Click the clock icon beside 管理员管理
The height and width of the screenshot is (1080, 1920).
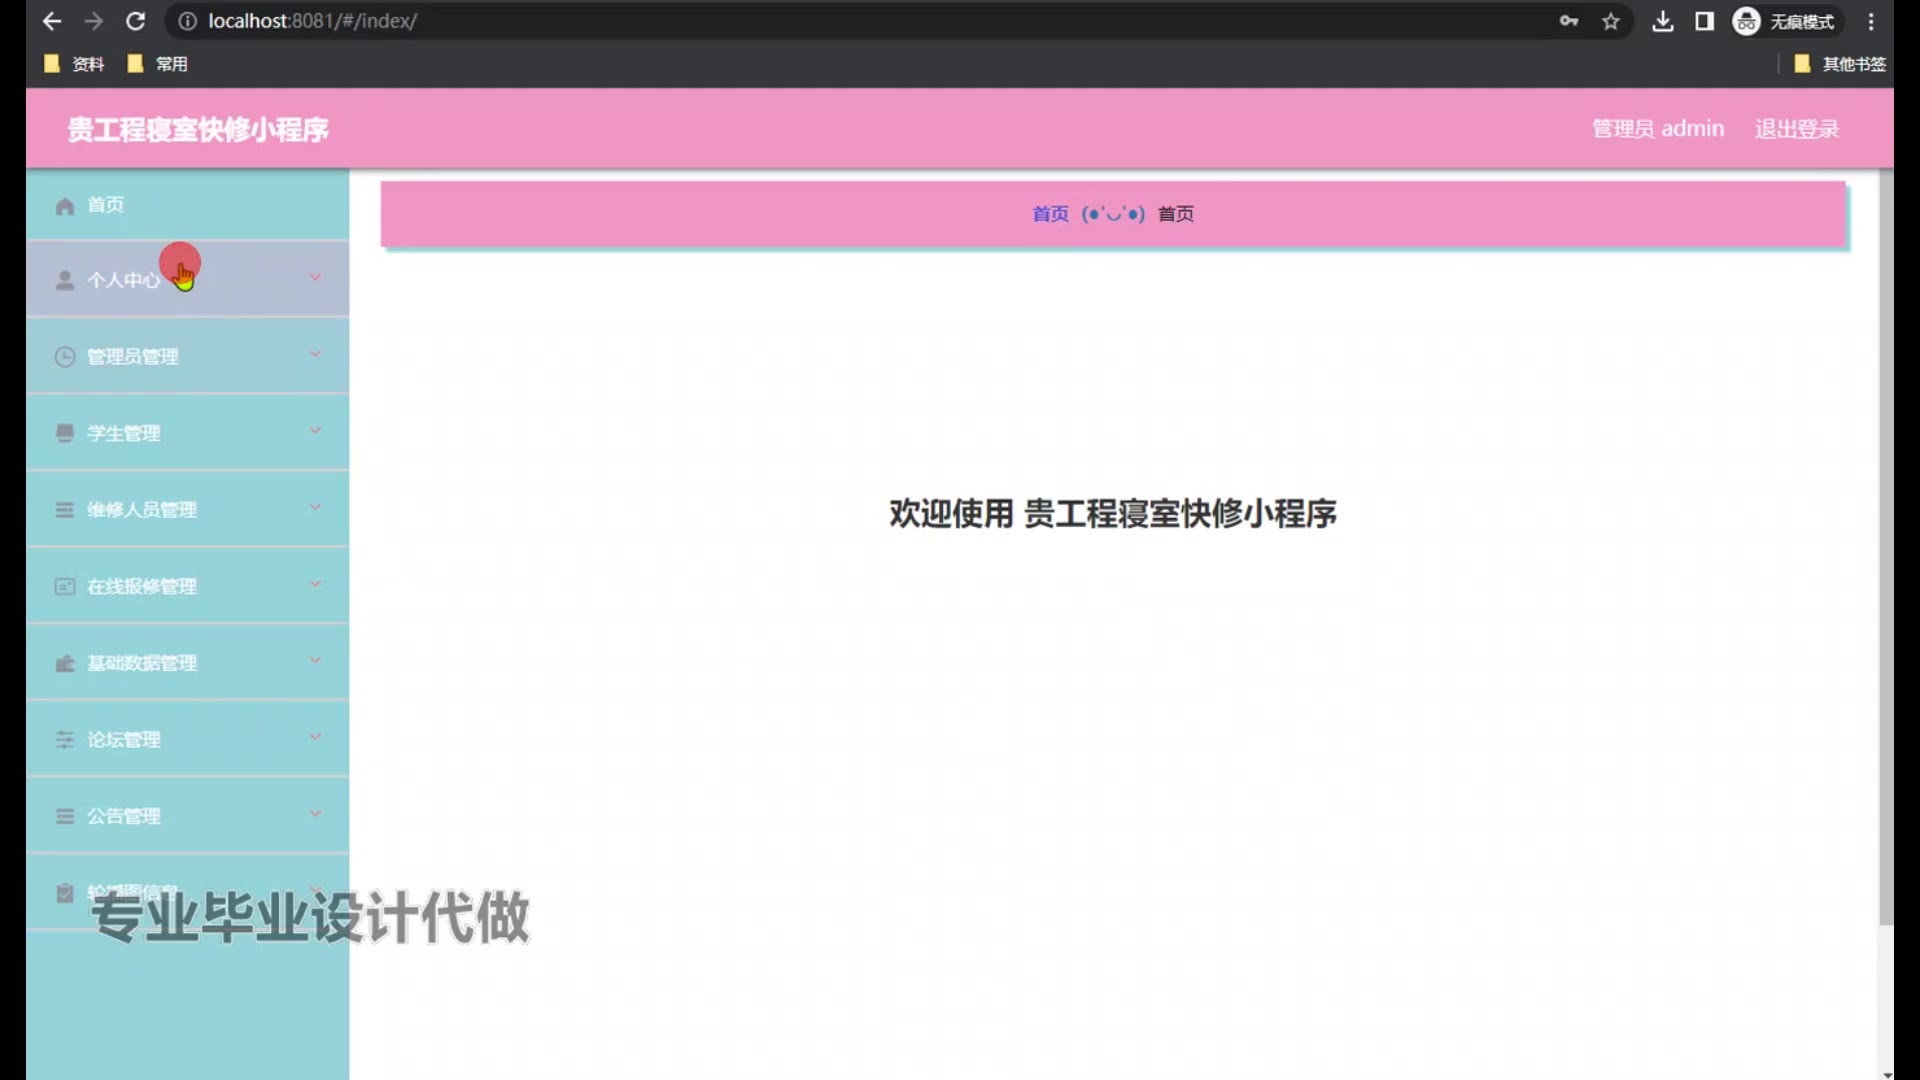[65, 357]
